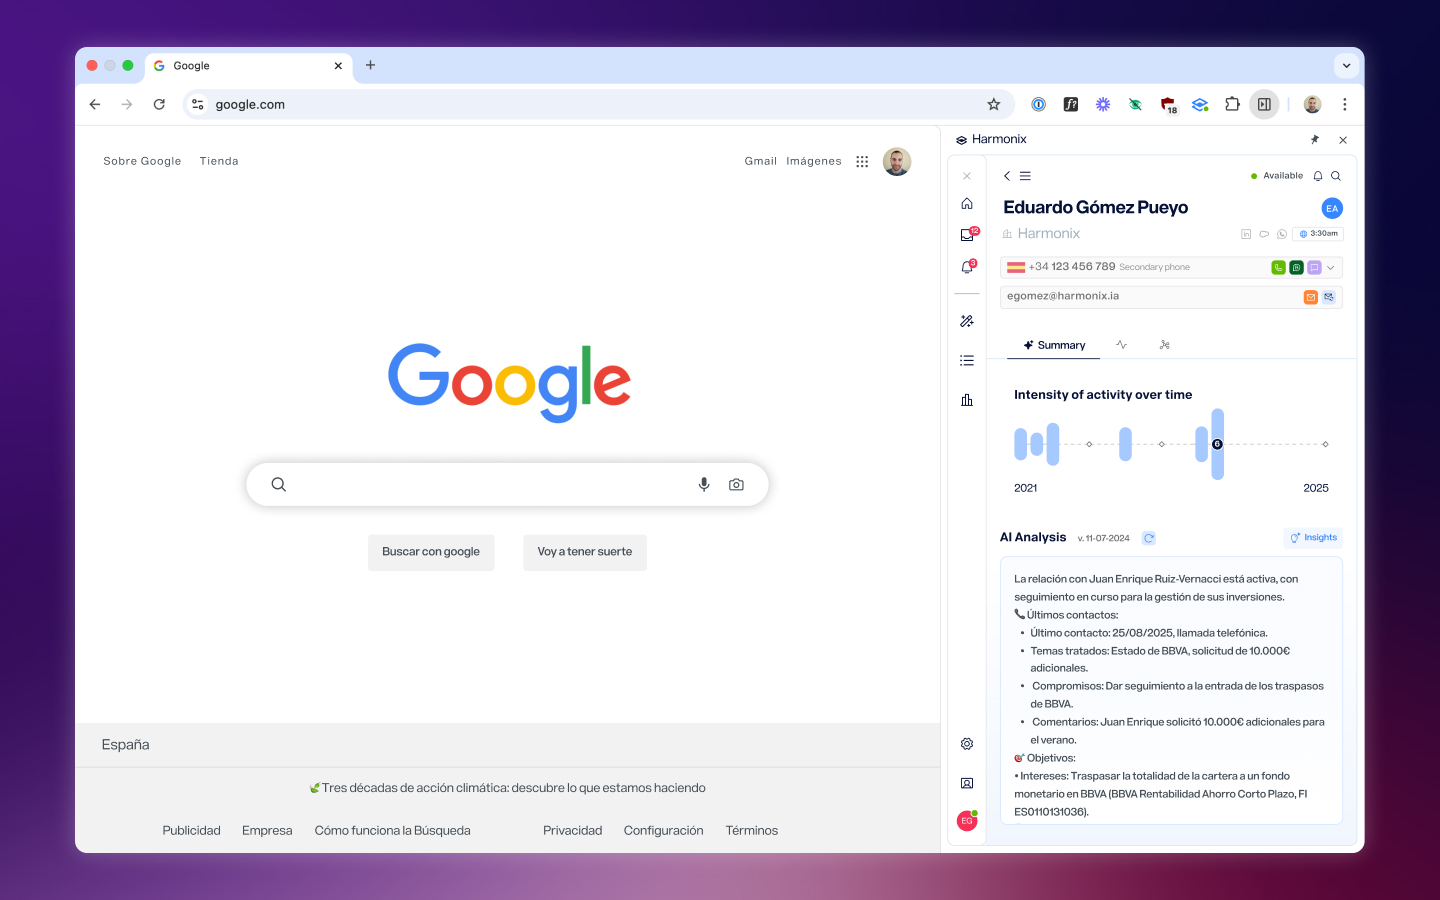The width and height of the screenshot is (1440, 900).
Task: Click the red EG user avatar
Action: (x=967, y=821)
